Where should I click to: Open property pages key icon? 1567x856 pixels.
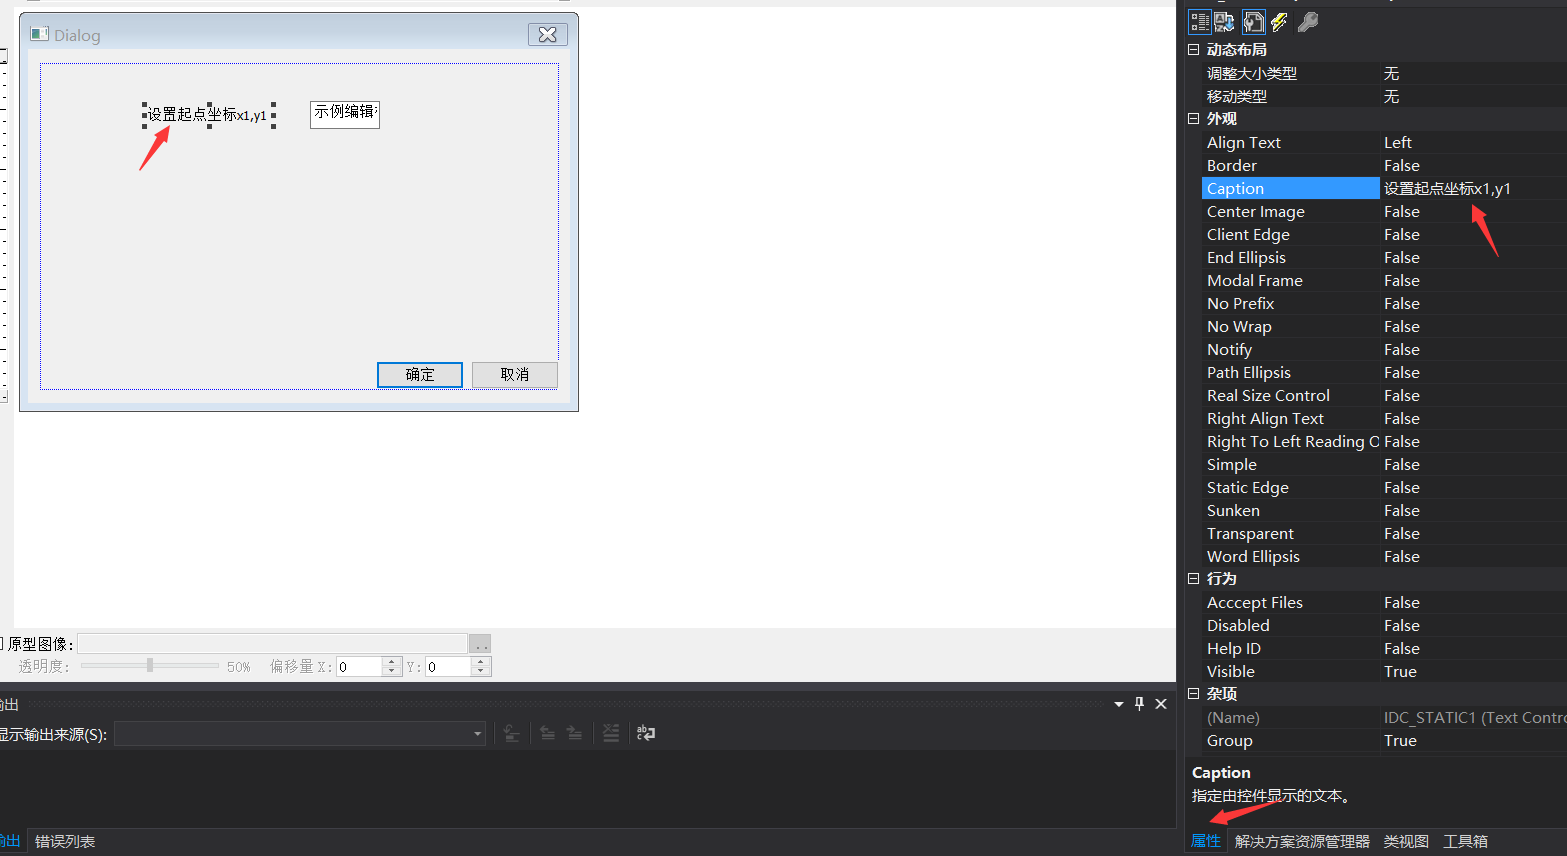[x=1307, y=22]
